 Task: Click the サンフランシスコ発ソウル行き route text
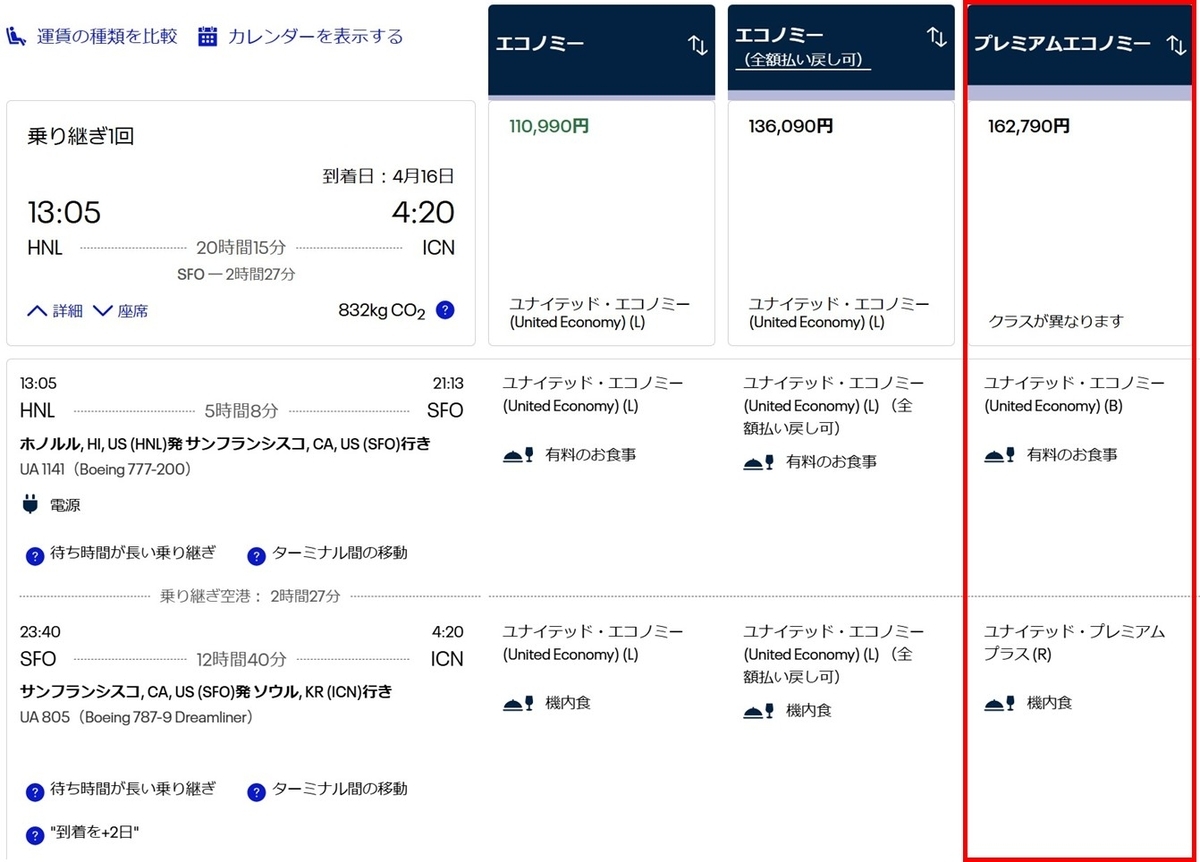[206, 691]
